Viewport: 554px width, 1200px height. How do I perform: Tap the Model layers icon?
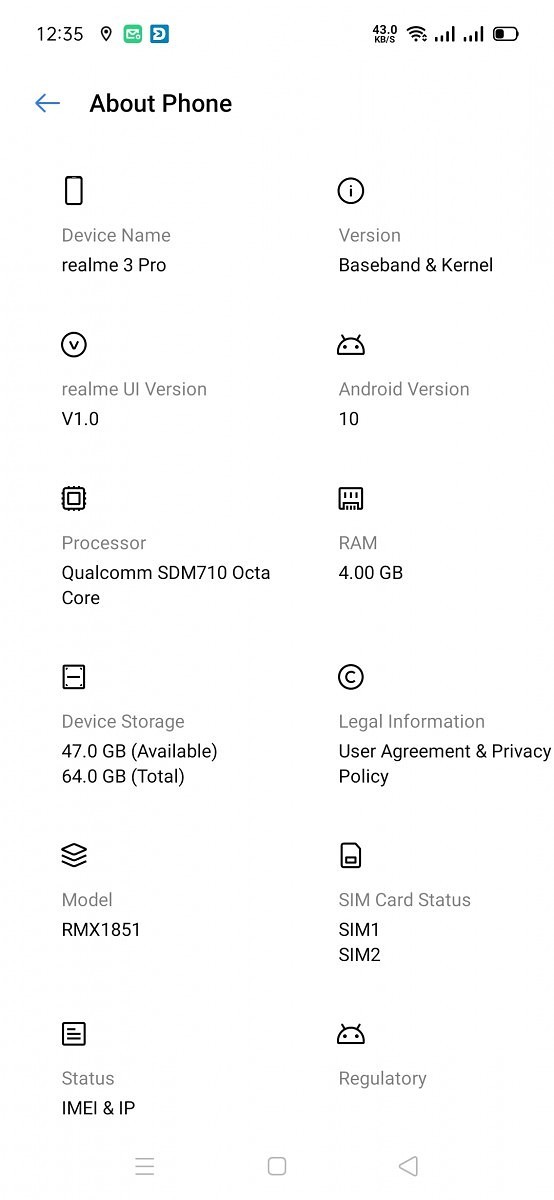point(74,855)
